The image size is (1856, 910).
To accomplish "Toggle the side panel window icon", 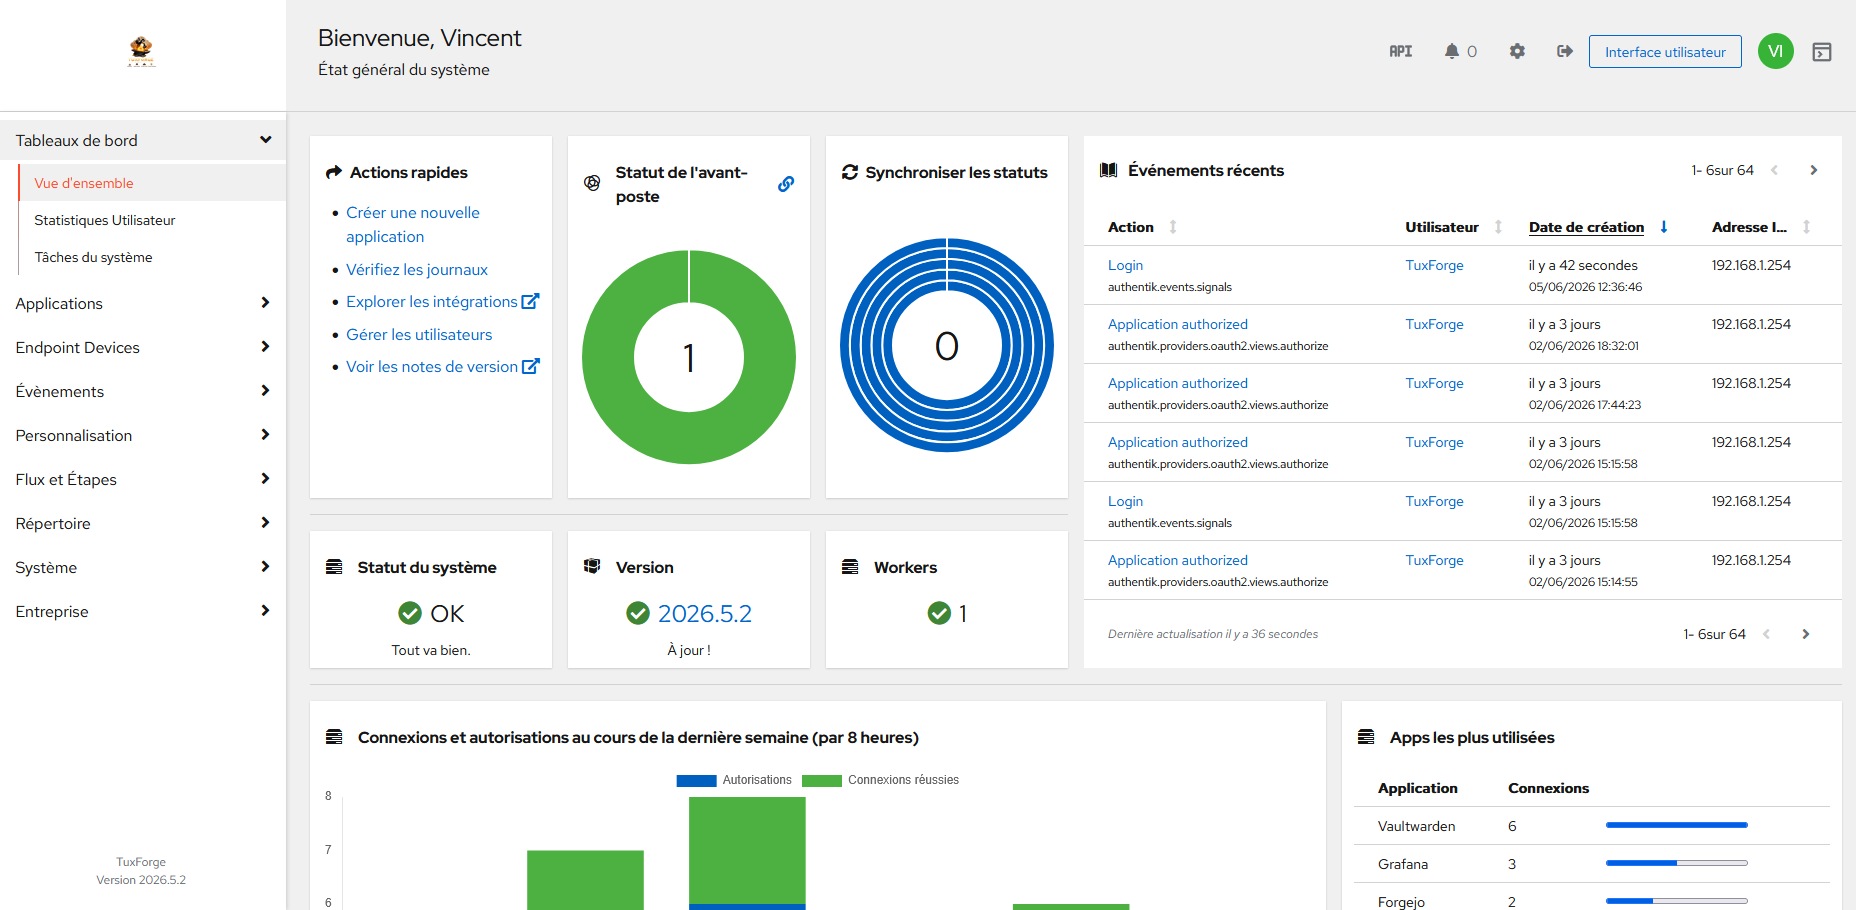I will click(1822, 52).
